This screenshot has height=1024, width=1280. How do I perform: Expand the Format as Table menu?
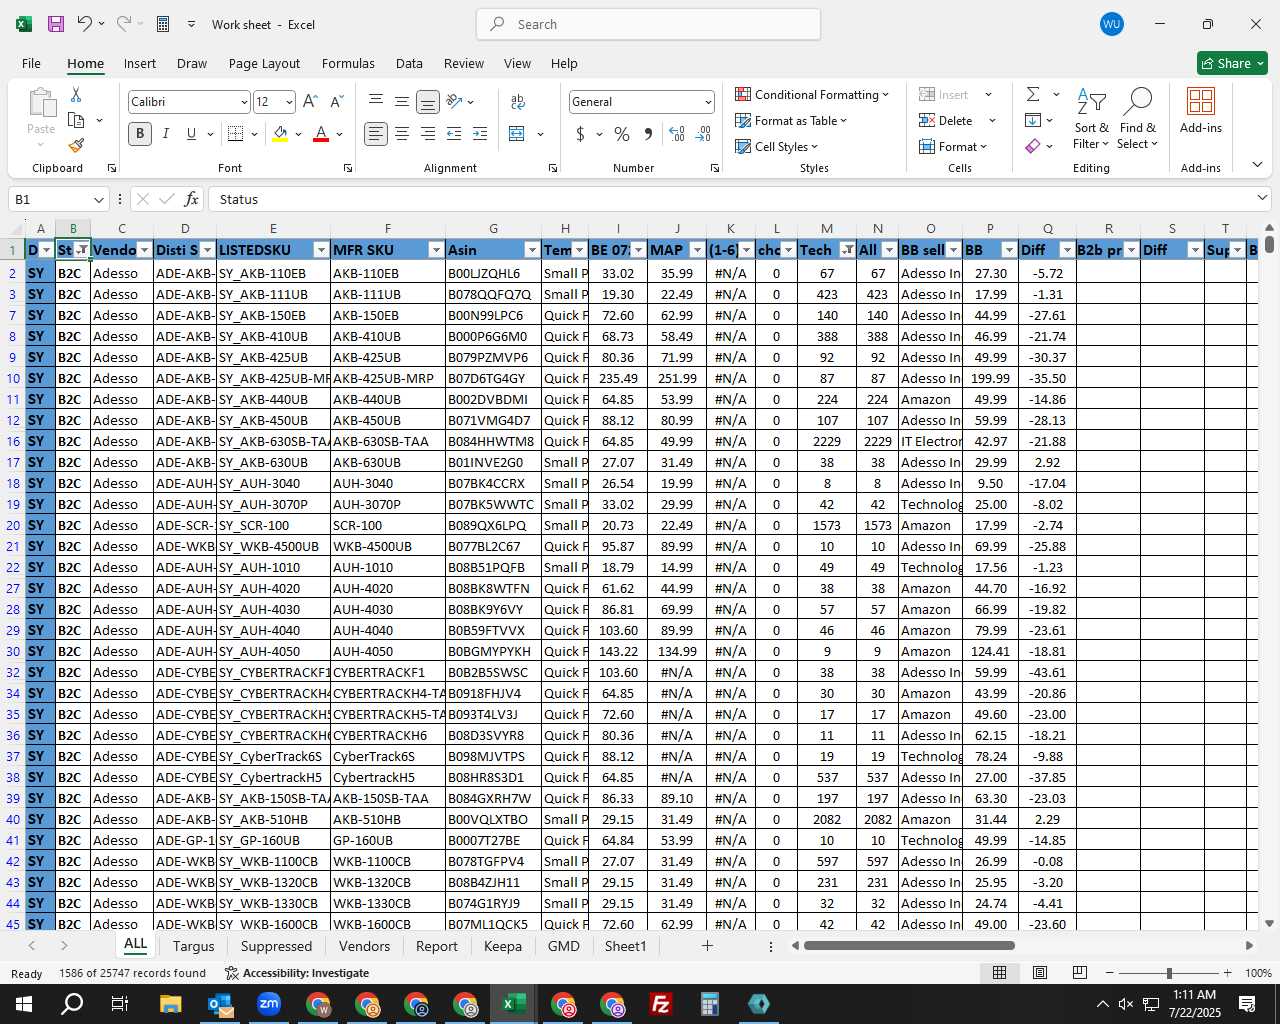791,120
